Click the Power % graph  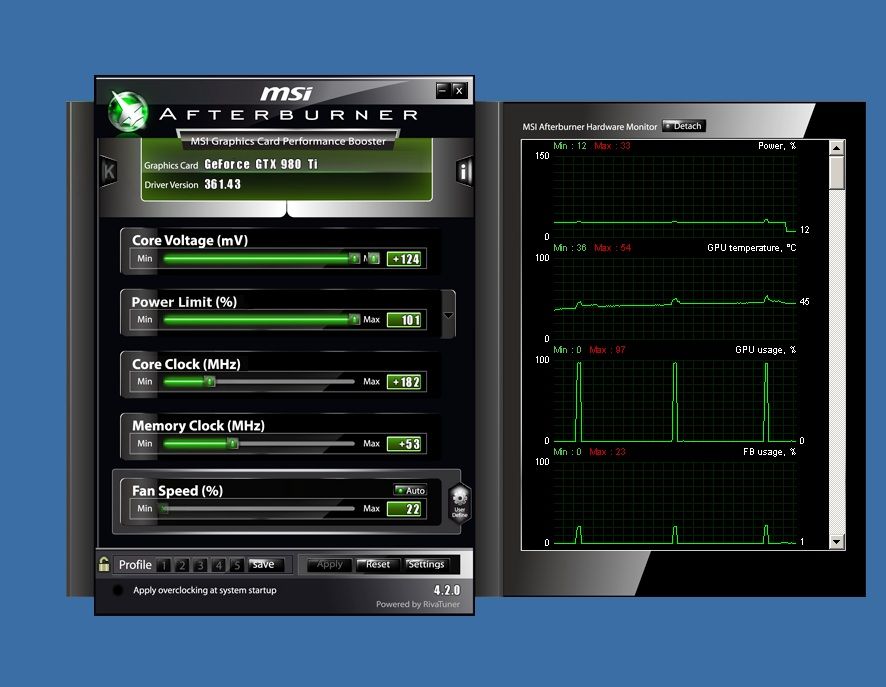(675, 195)
